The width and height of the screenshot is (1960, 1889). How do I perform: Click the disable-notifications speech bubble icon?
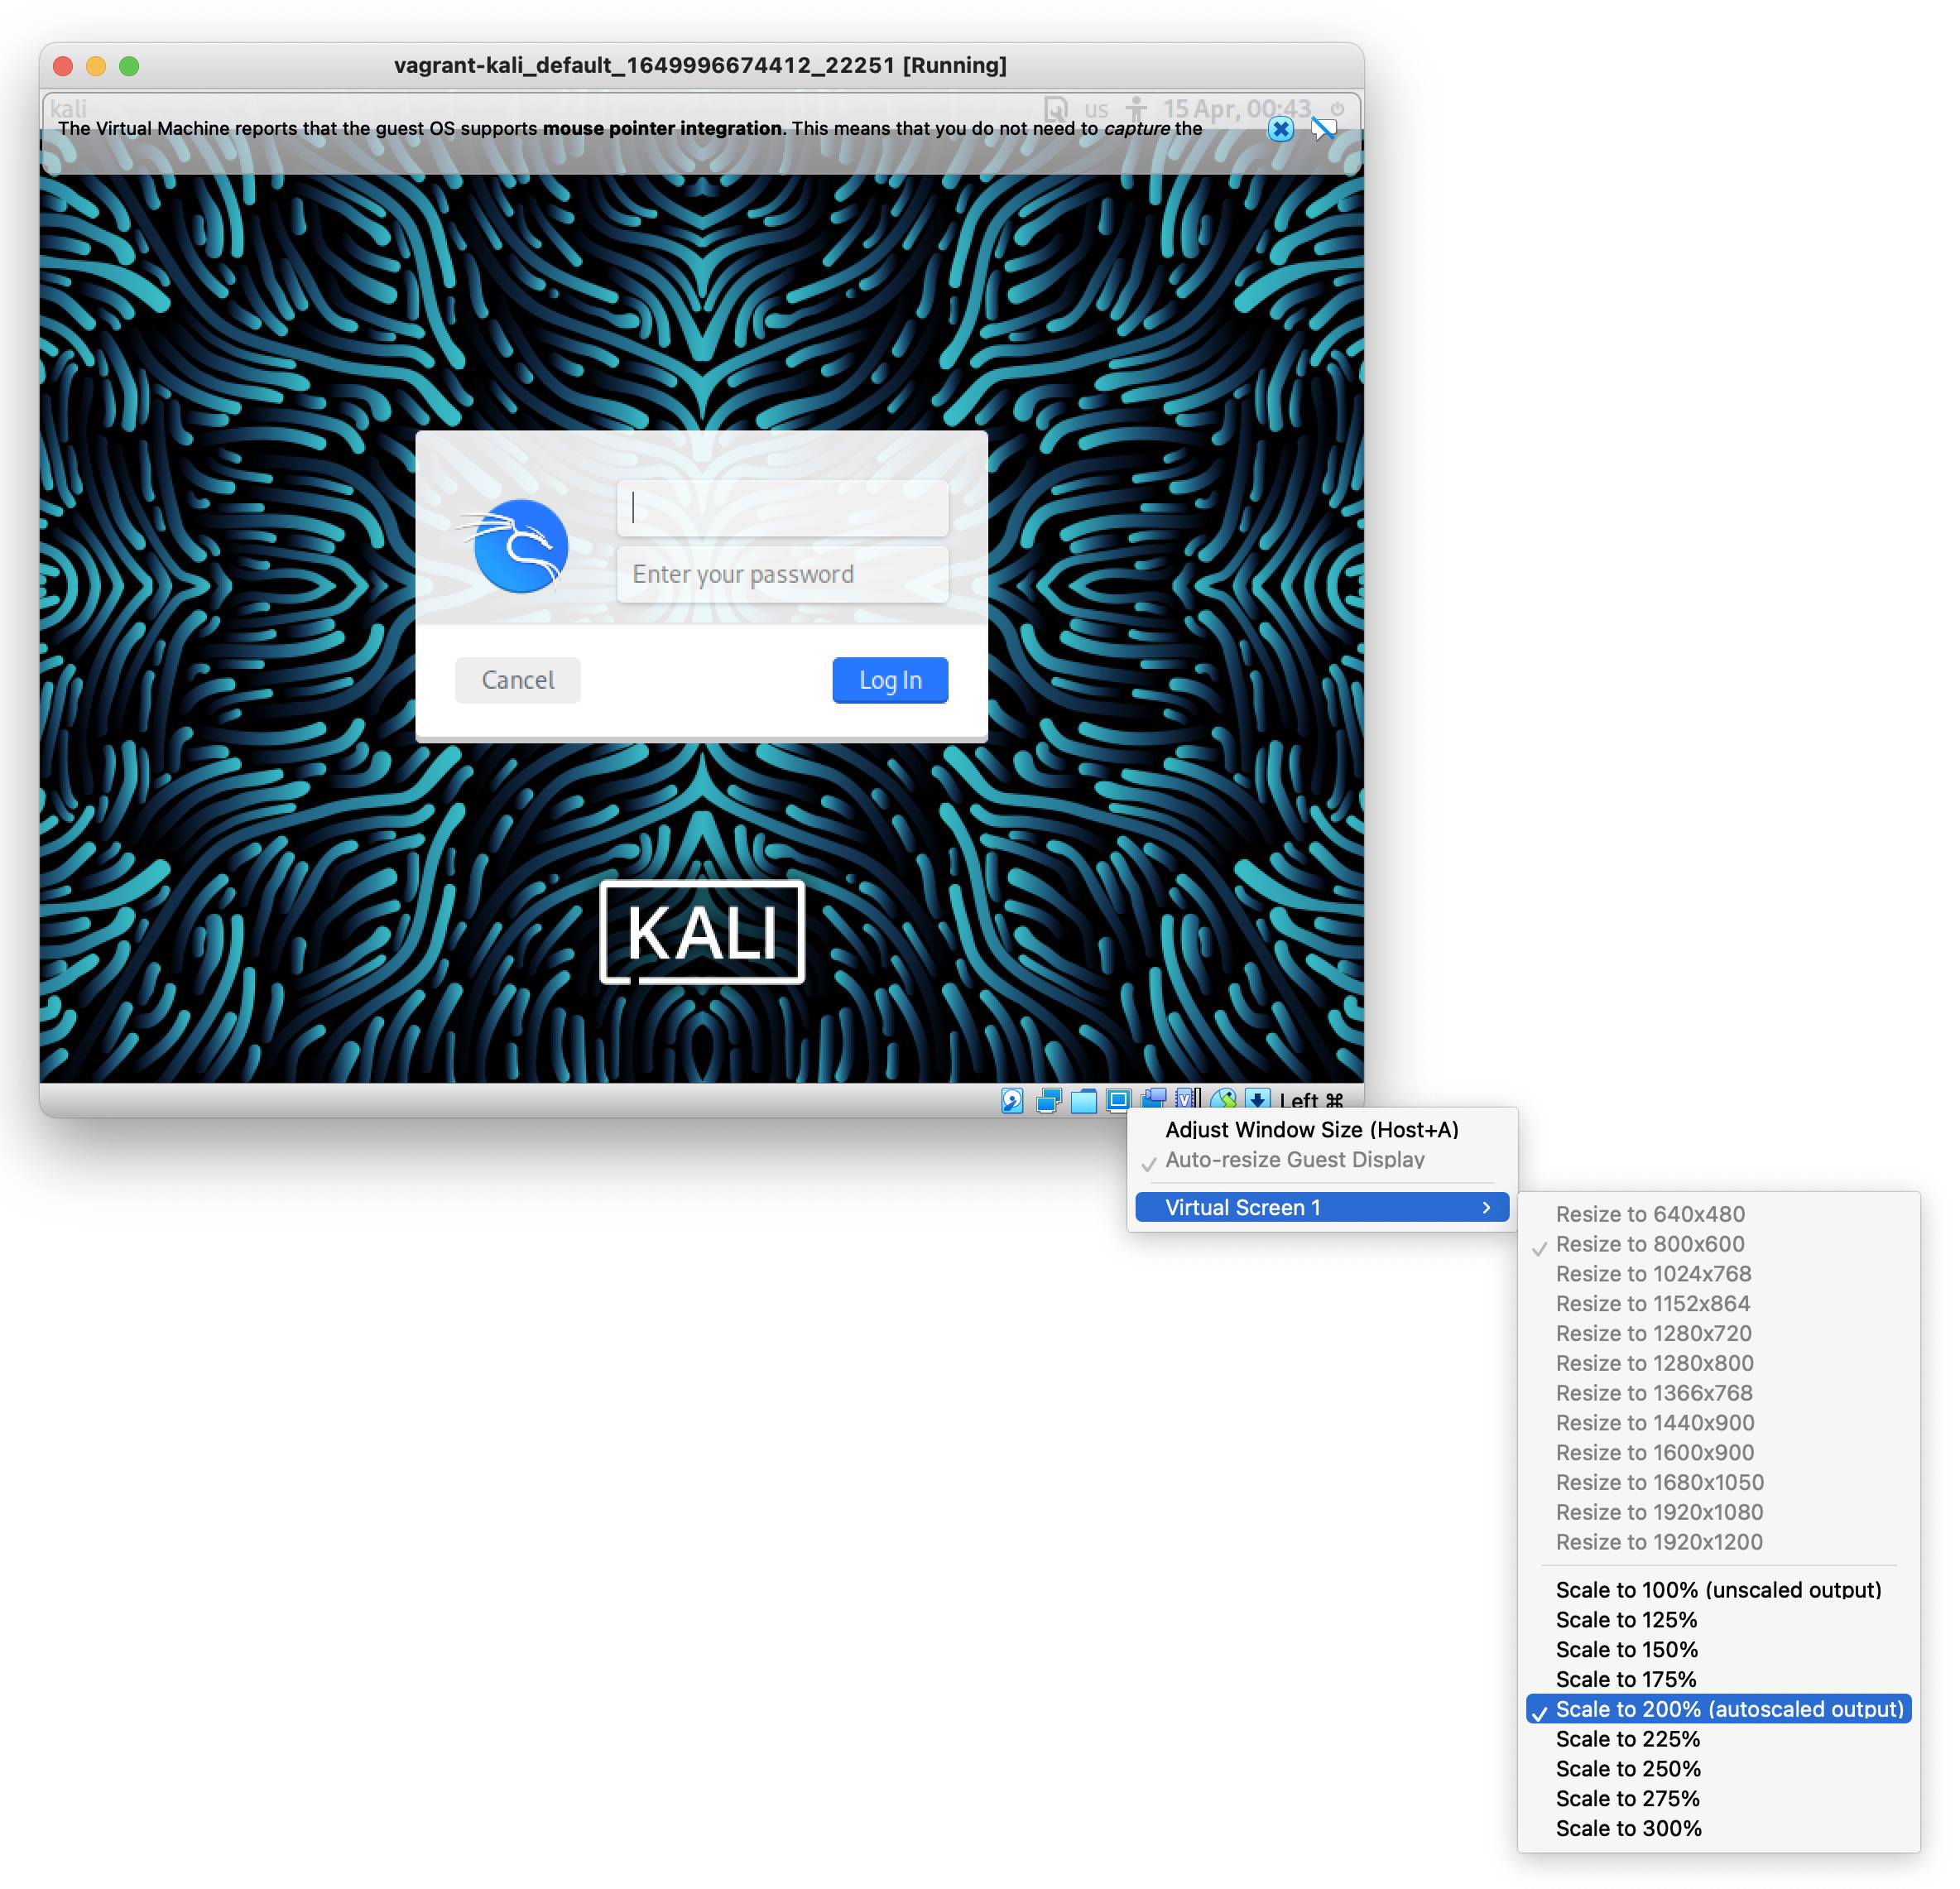(x=1321, y=129)
